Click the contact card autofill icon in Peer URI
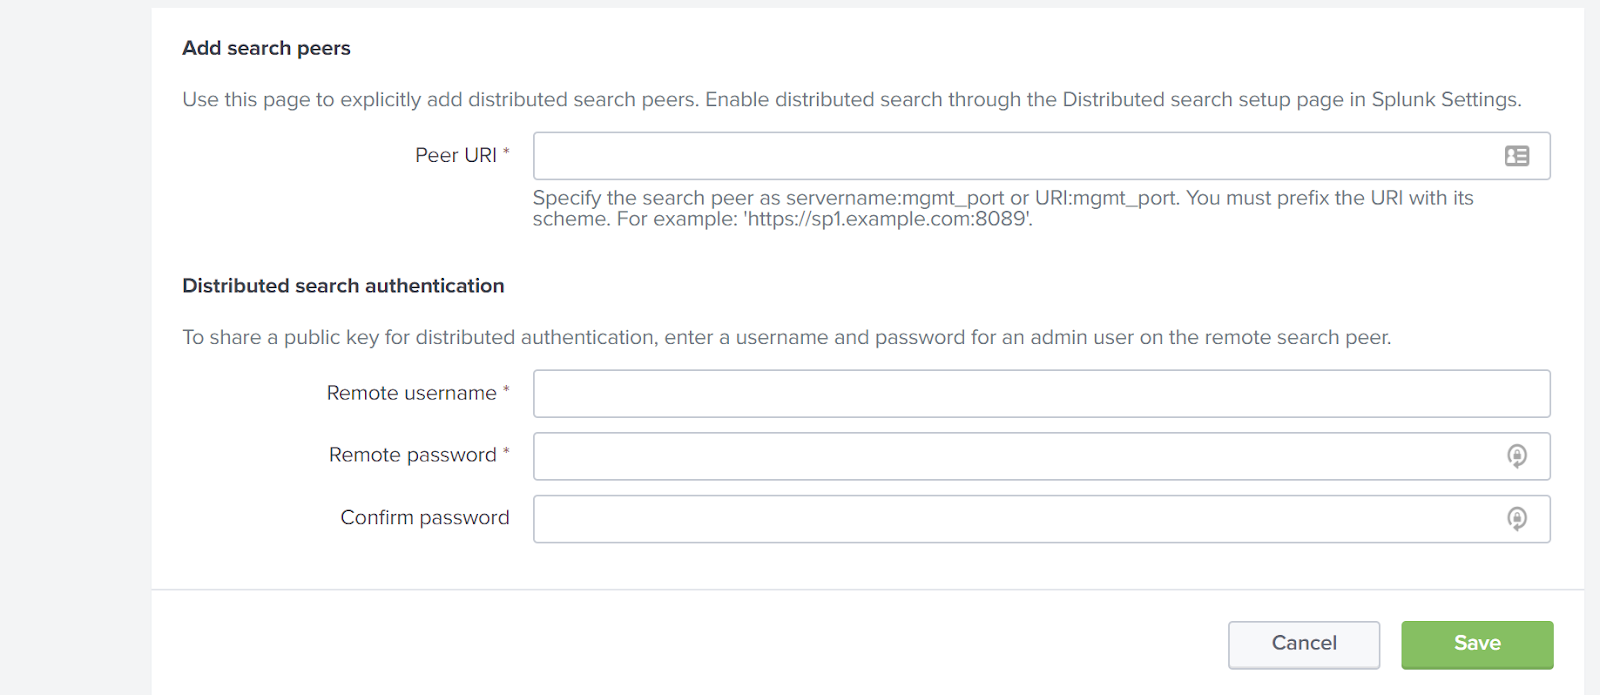 coord(1517,156)
